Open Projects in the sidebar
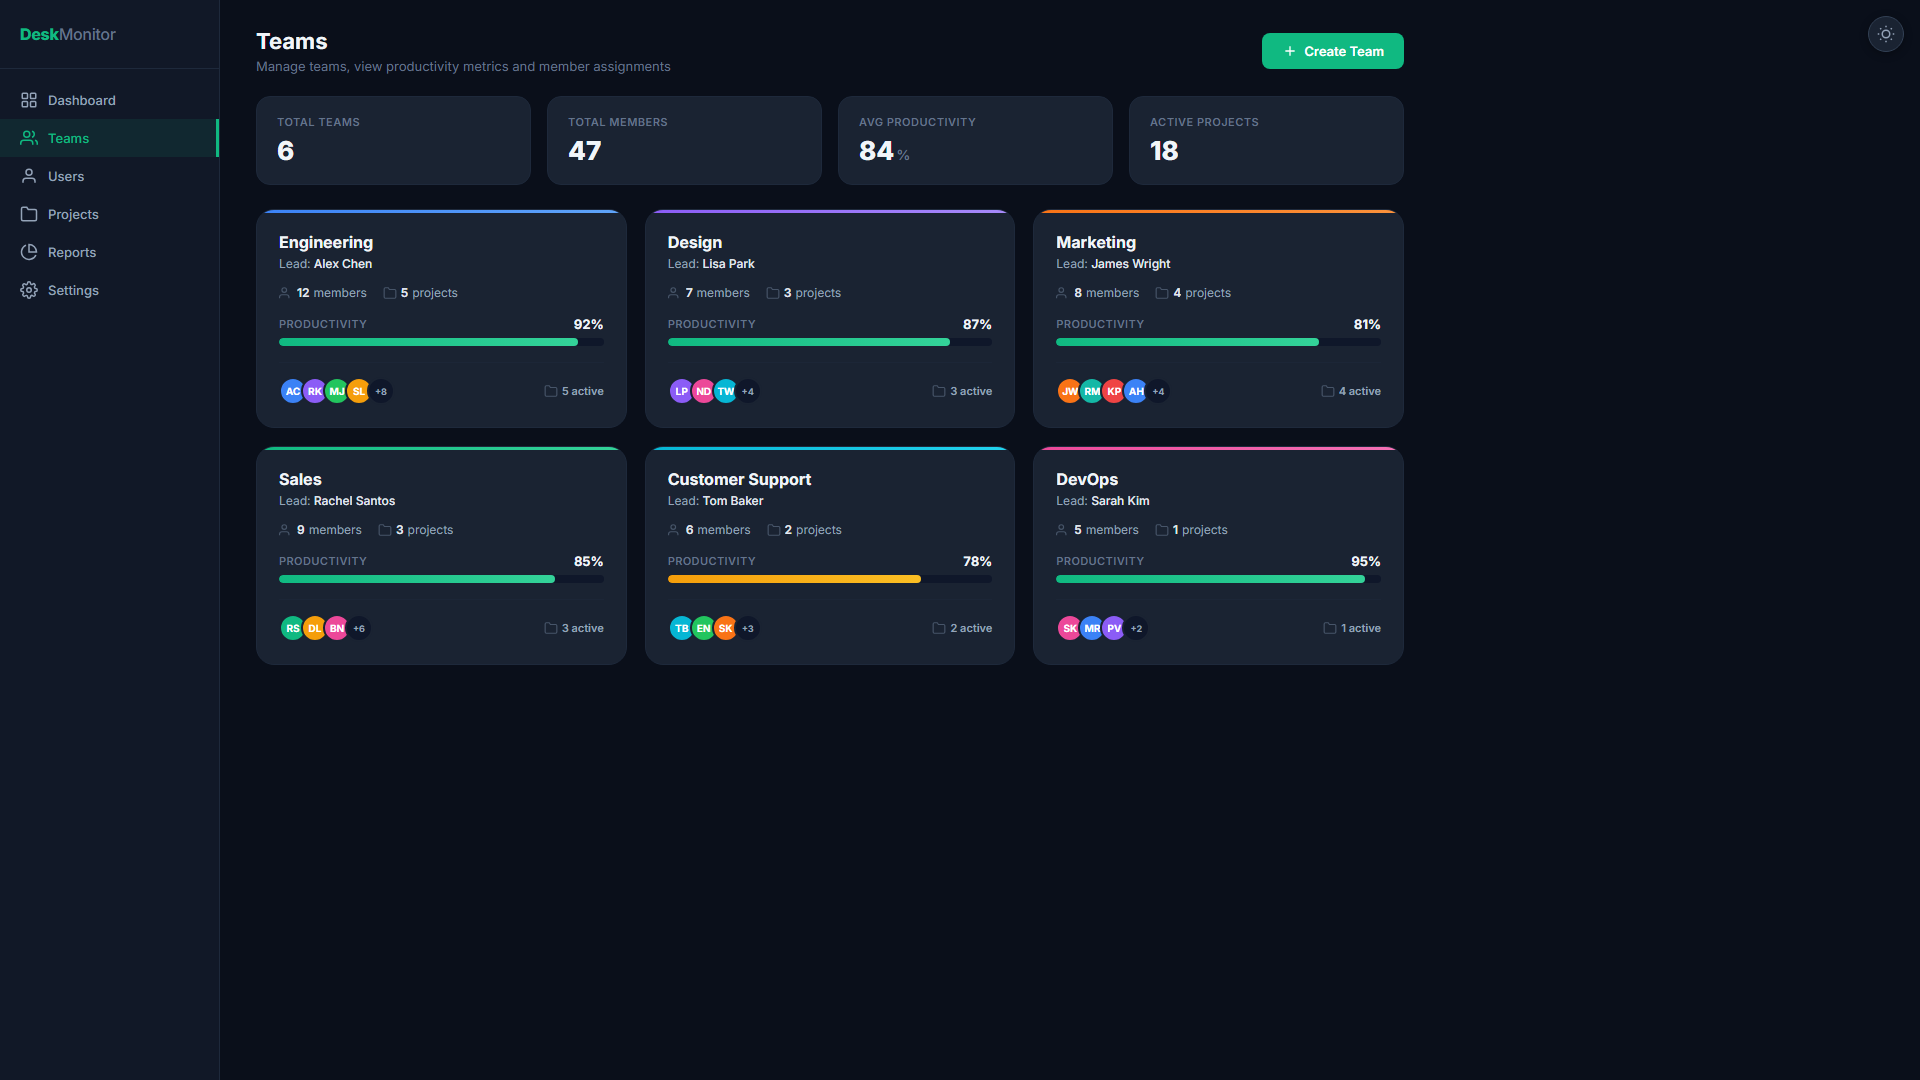 (109, 214)
